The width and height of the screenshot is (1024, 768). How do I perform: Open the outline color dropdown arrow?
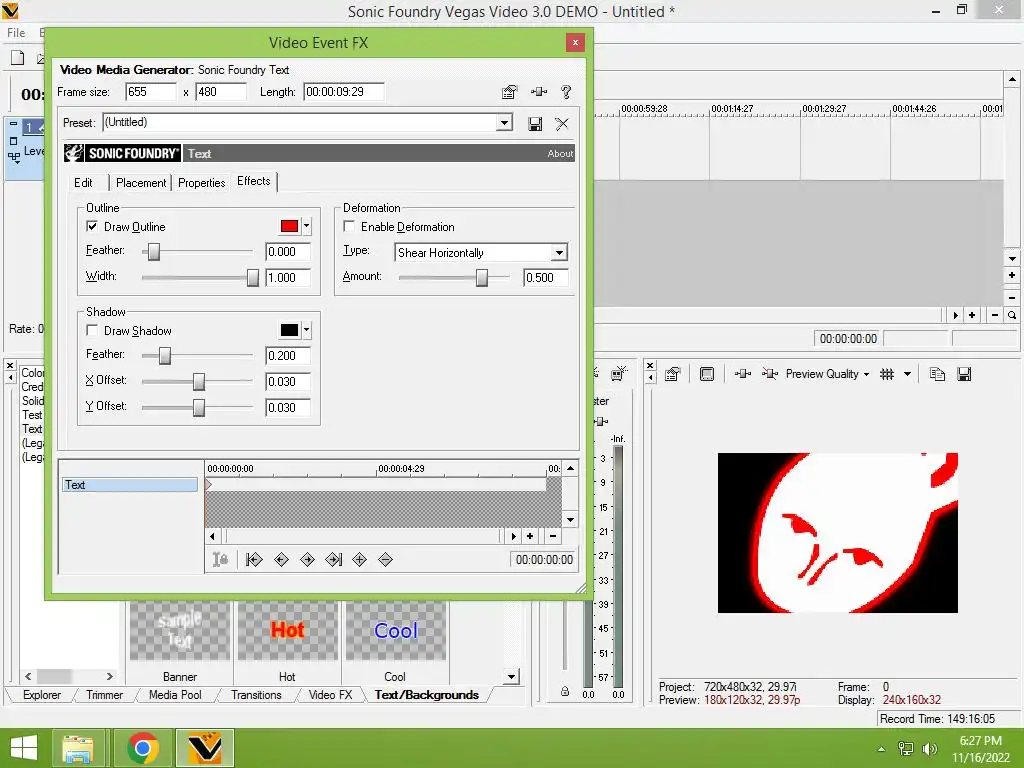click(307, 226)
